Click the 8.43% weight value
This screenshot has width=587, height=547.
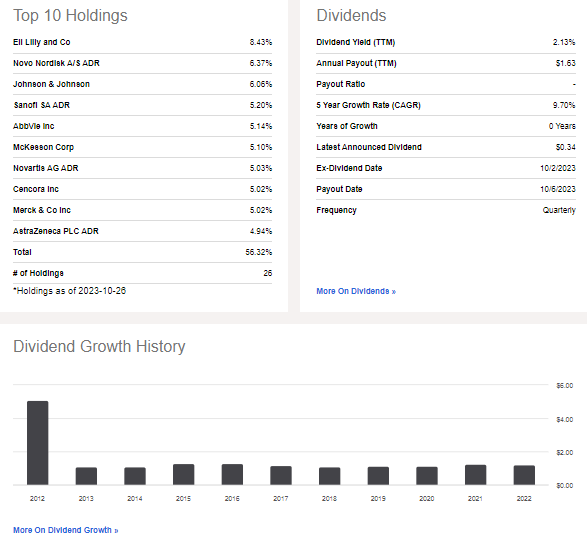261,42
